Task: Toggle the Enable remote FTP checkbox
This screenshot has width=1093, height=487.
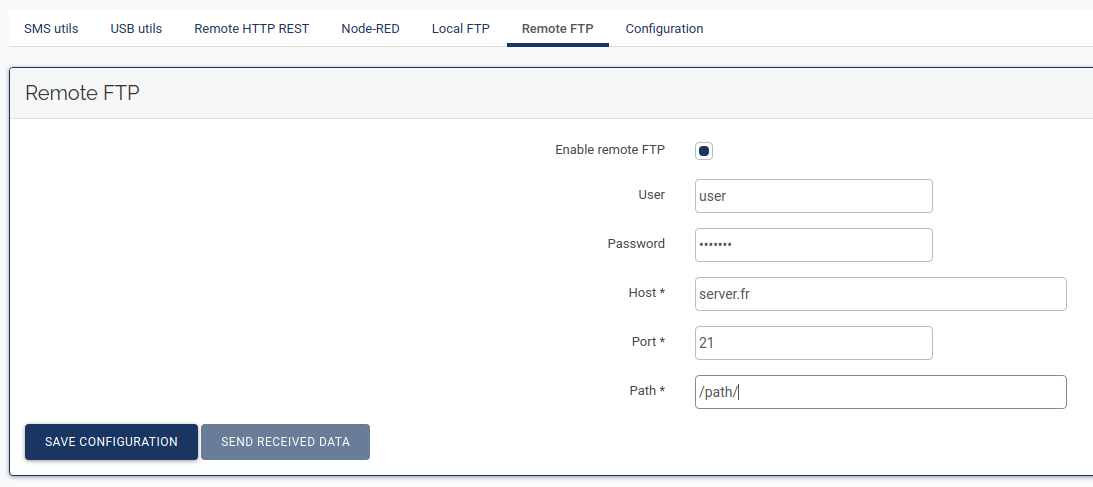Action: 704,151
